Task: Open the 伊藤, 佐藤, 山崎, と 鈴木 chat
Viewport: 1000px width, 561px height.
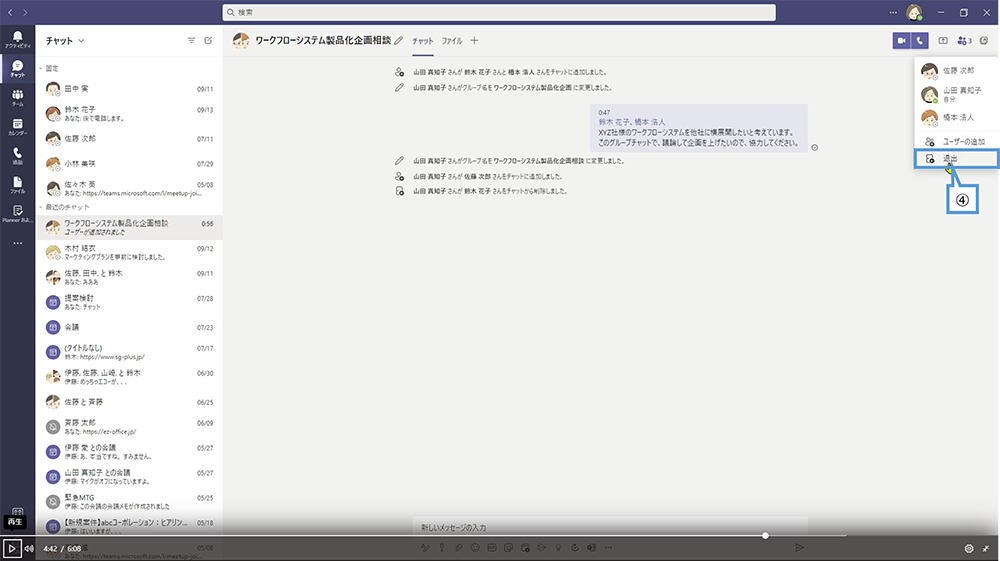Action: coord(129,377)
